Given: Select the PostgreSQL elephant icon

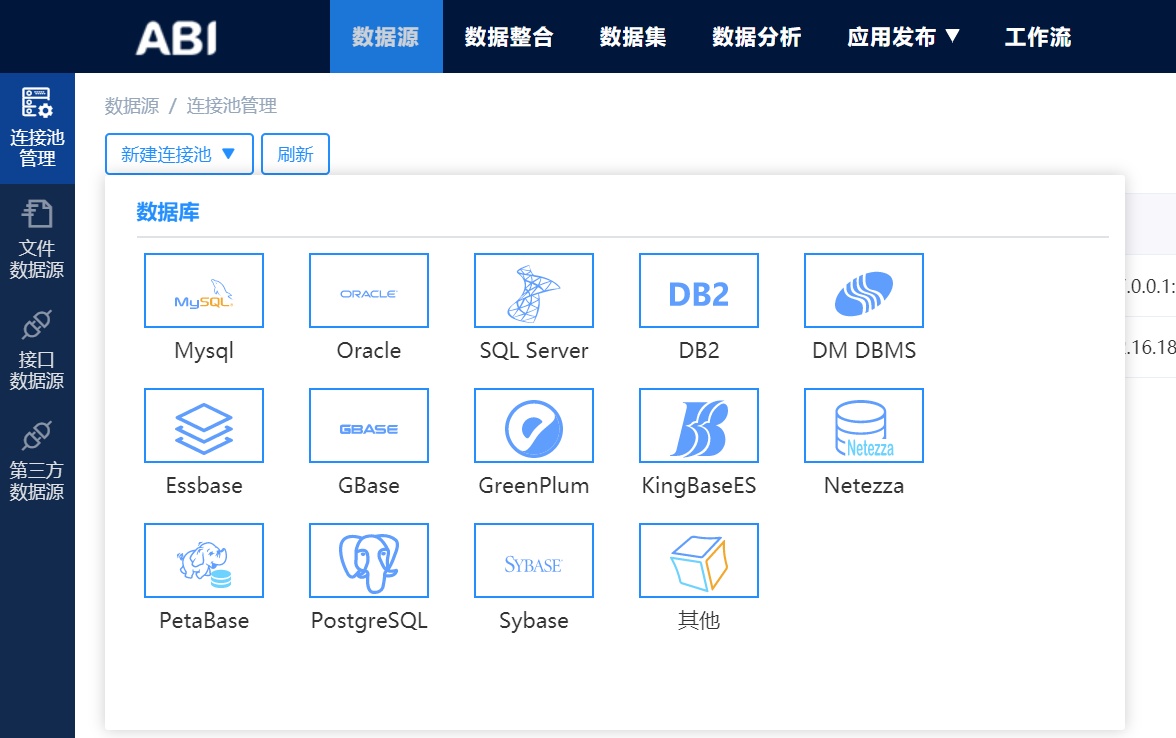Looking at the screenshot, I should coord(369,560).
